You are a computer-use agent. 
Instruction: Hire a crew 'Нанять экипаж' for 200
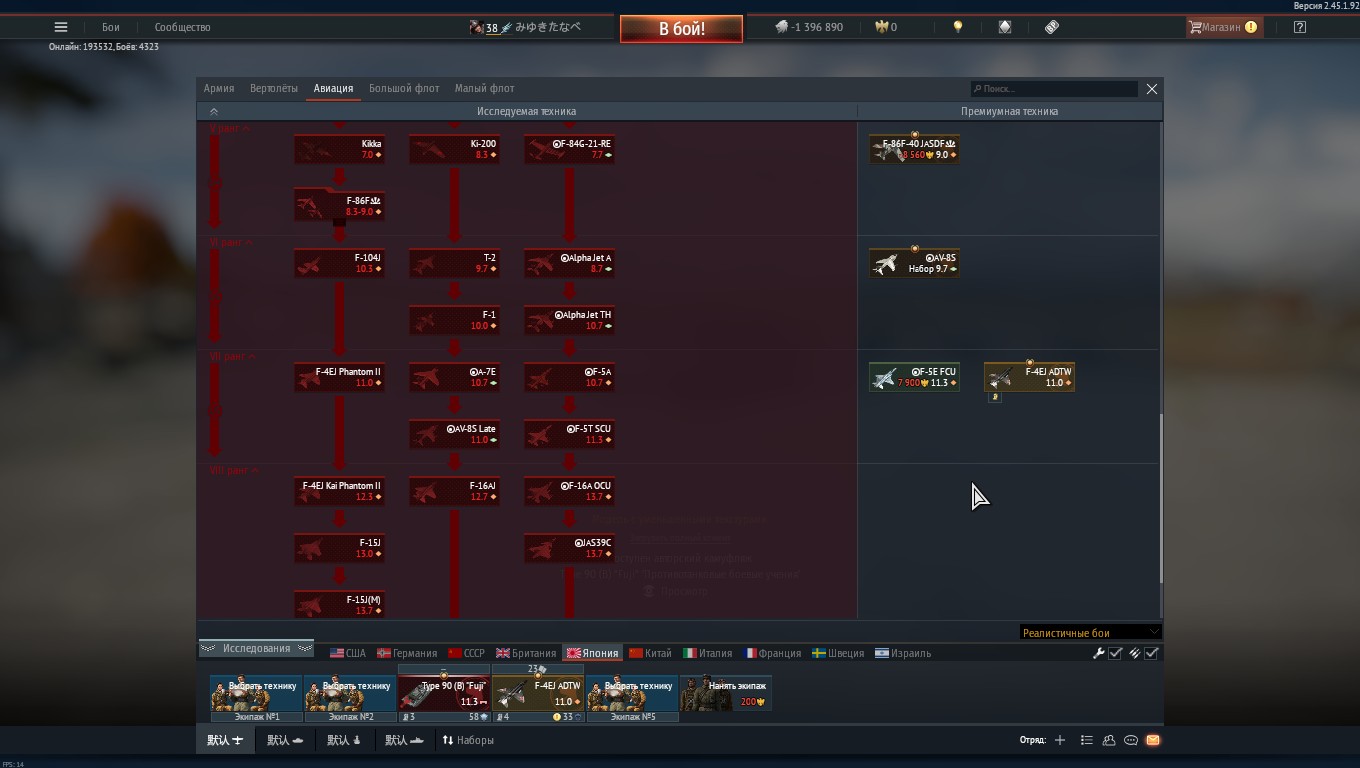coord(726,694)
